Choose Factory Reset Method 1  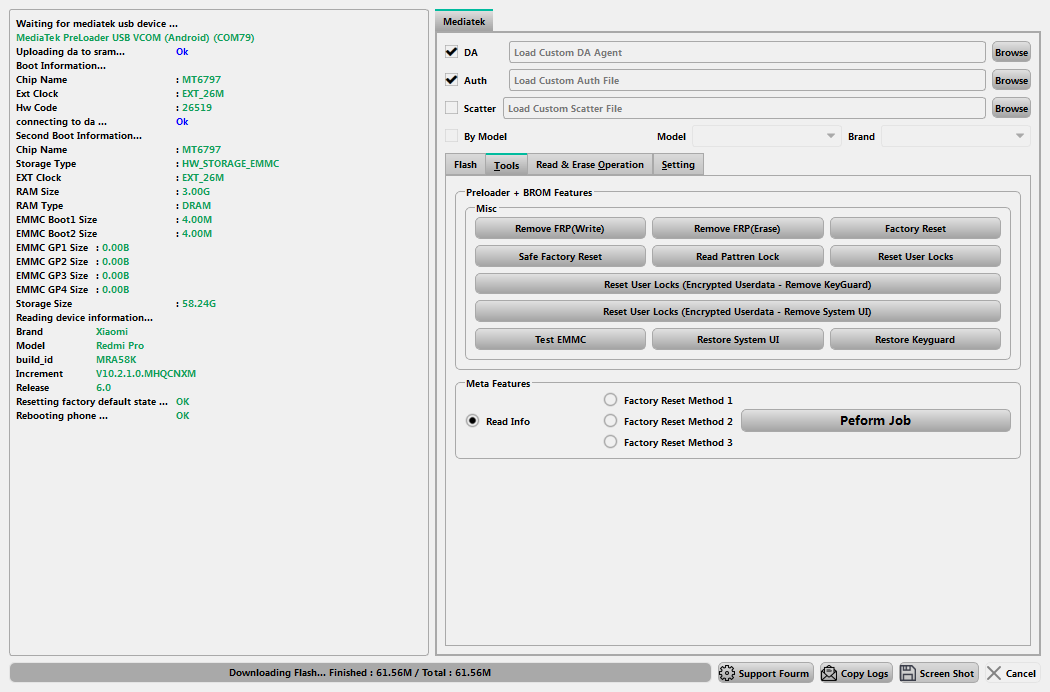610,400
